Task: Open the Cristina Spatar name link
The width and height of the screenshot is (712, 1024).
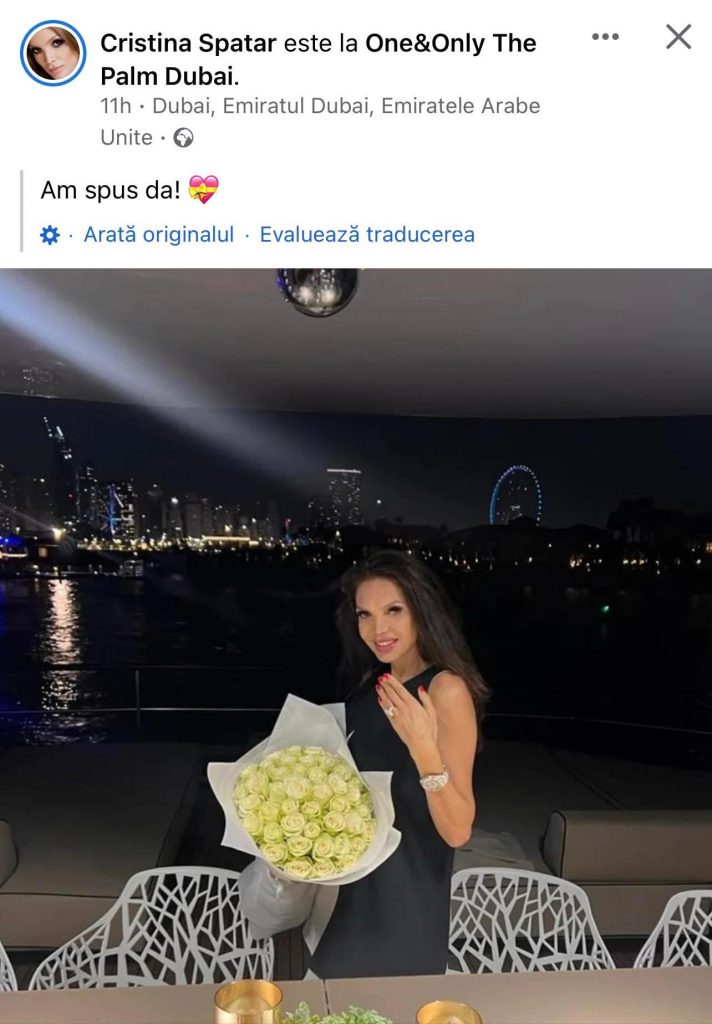Action: [x=188, y=43]
